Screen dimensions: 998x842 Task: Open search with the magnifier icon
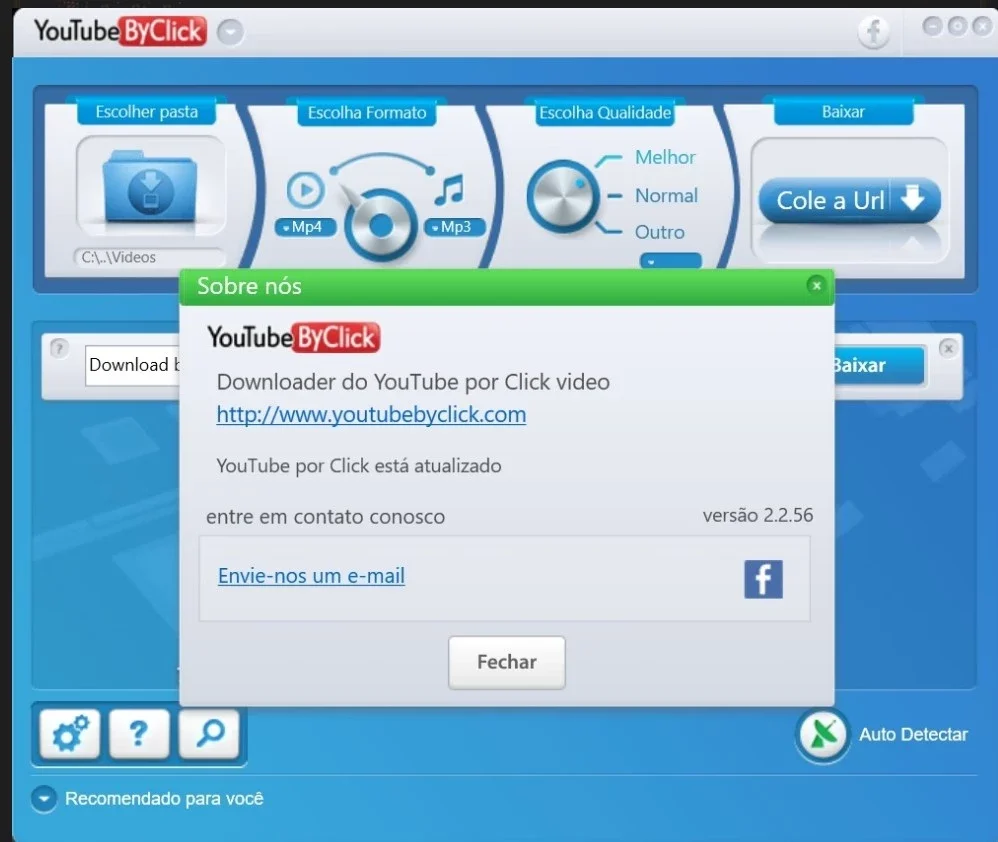pyautogui.click(x=209, y=734)
